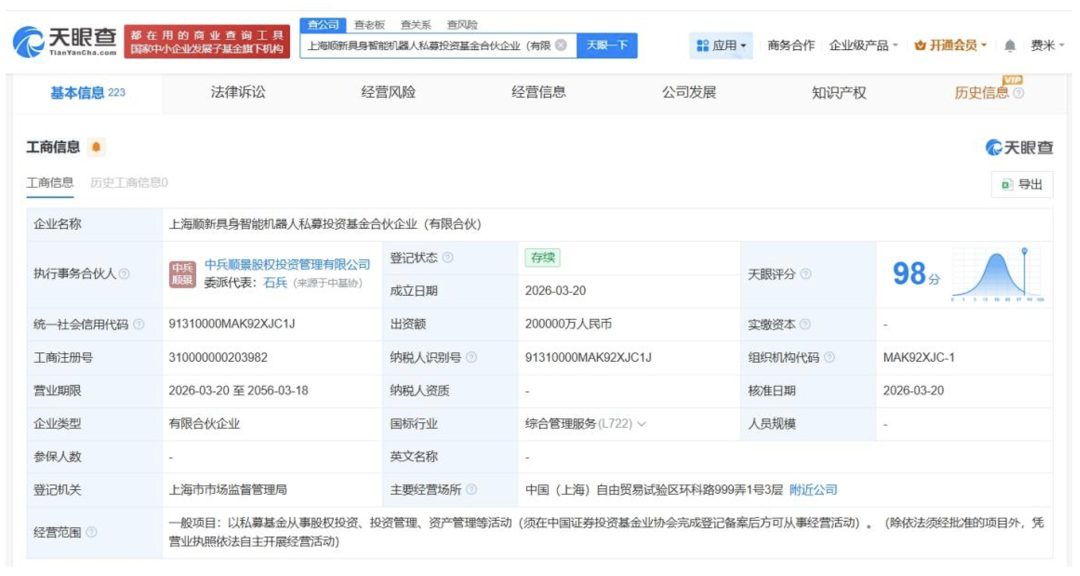This screenshot has width=1080, height=576.
Task: Click help icon next to 天眼评分
Action: (805, 274)
